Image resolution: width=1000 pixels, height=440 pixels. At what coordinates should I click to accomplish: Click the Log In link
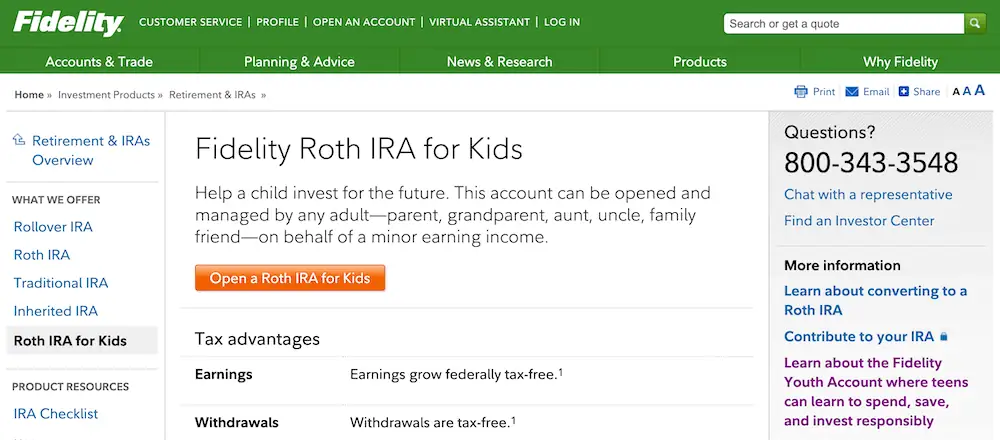[562, 22]
